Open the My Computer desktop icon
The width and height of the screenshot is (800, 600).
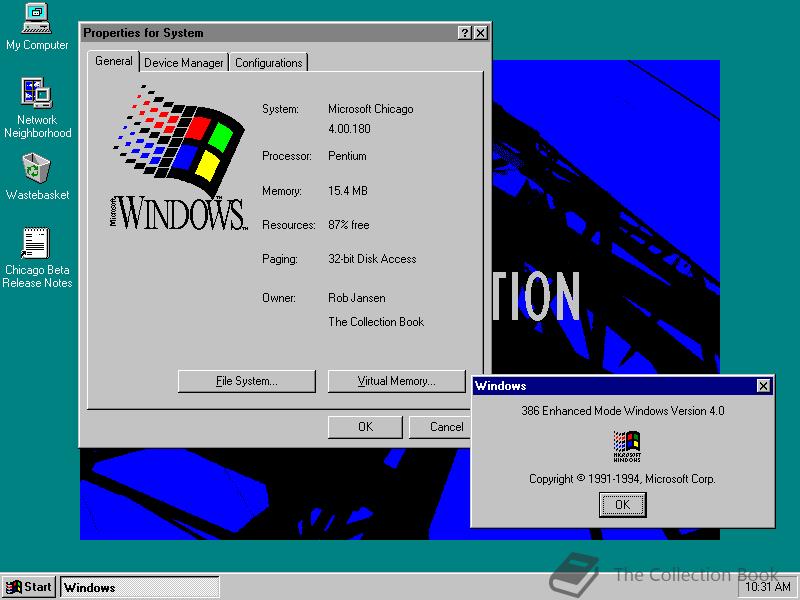point(37,27)
